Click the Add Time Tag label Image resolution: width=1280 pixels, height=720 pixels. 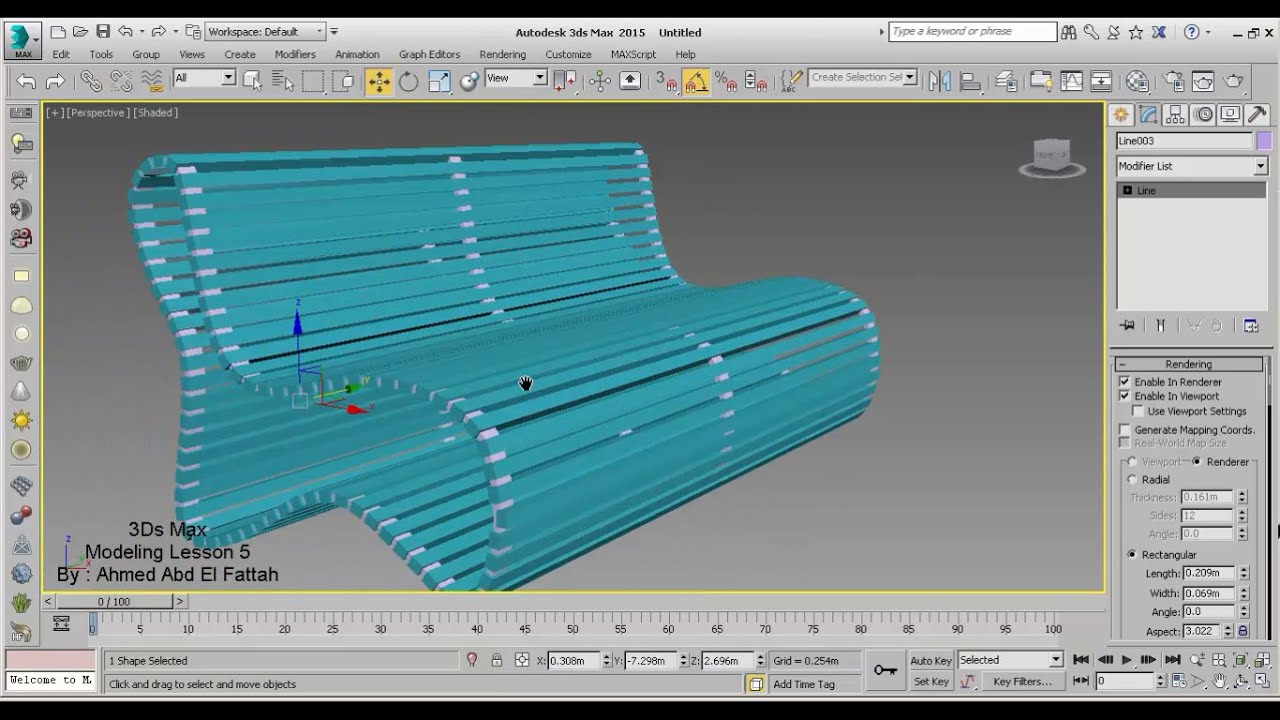pyautogui.click(x=803, y=684)
